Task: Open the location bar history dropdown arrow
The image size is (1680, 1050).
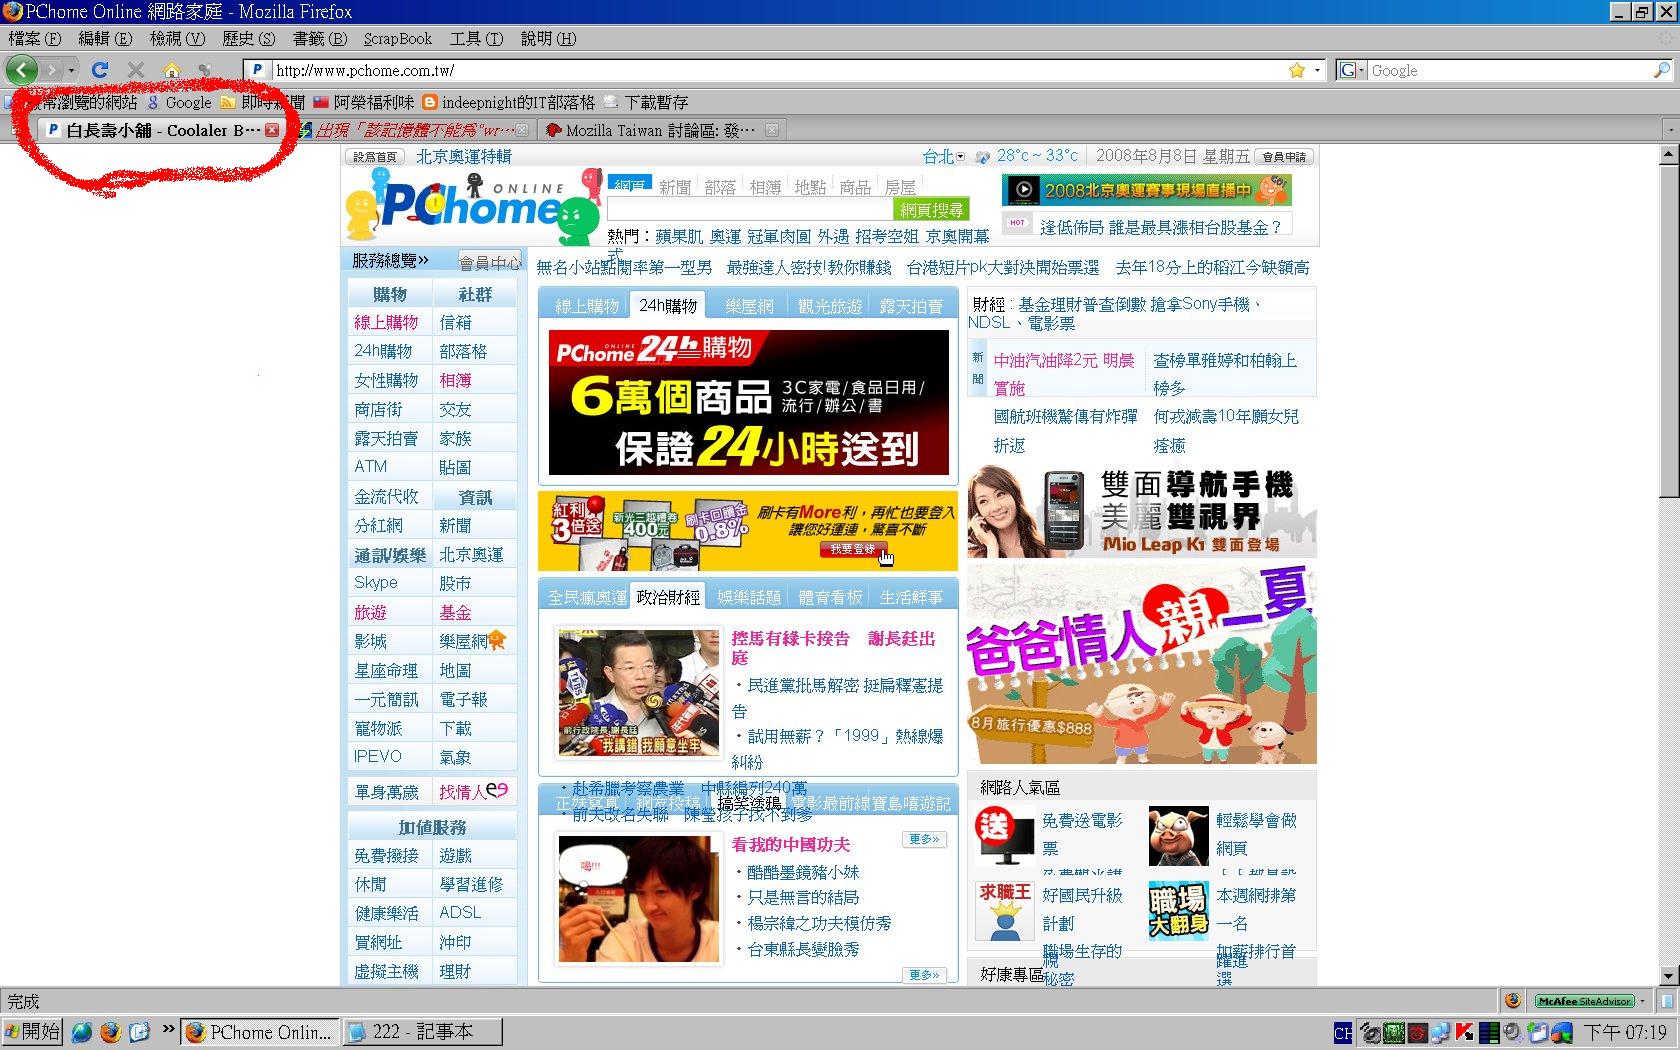Action: pyautogui.click(x=1317, y=70)
